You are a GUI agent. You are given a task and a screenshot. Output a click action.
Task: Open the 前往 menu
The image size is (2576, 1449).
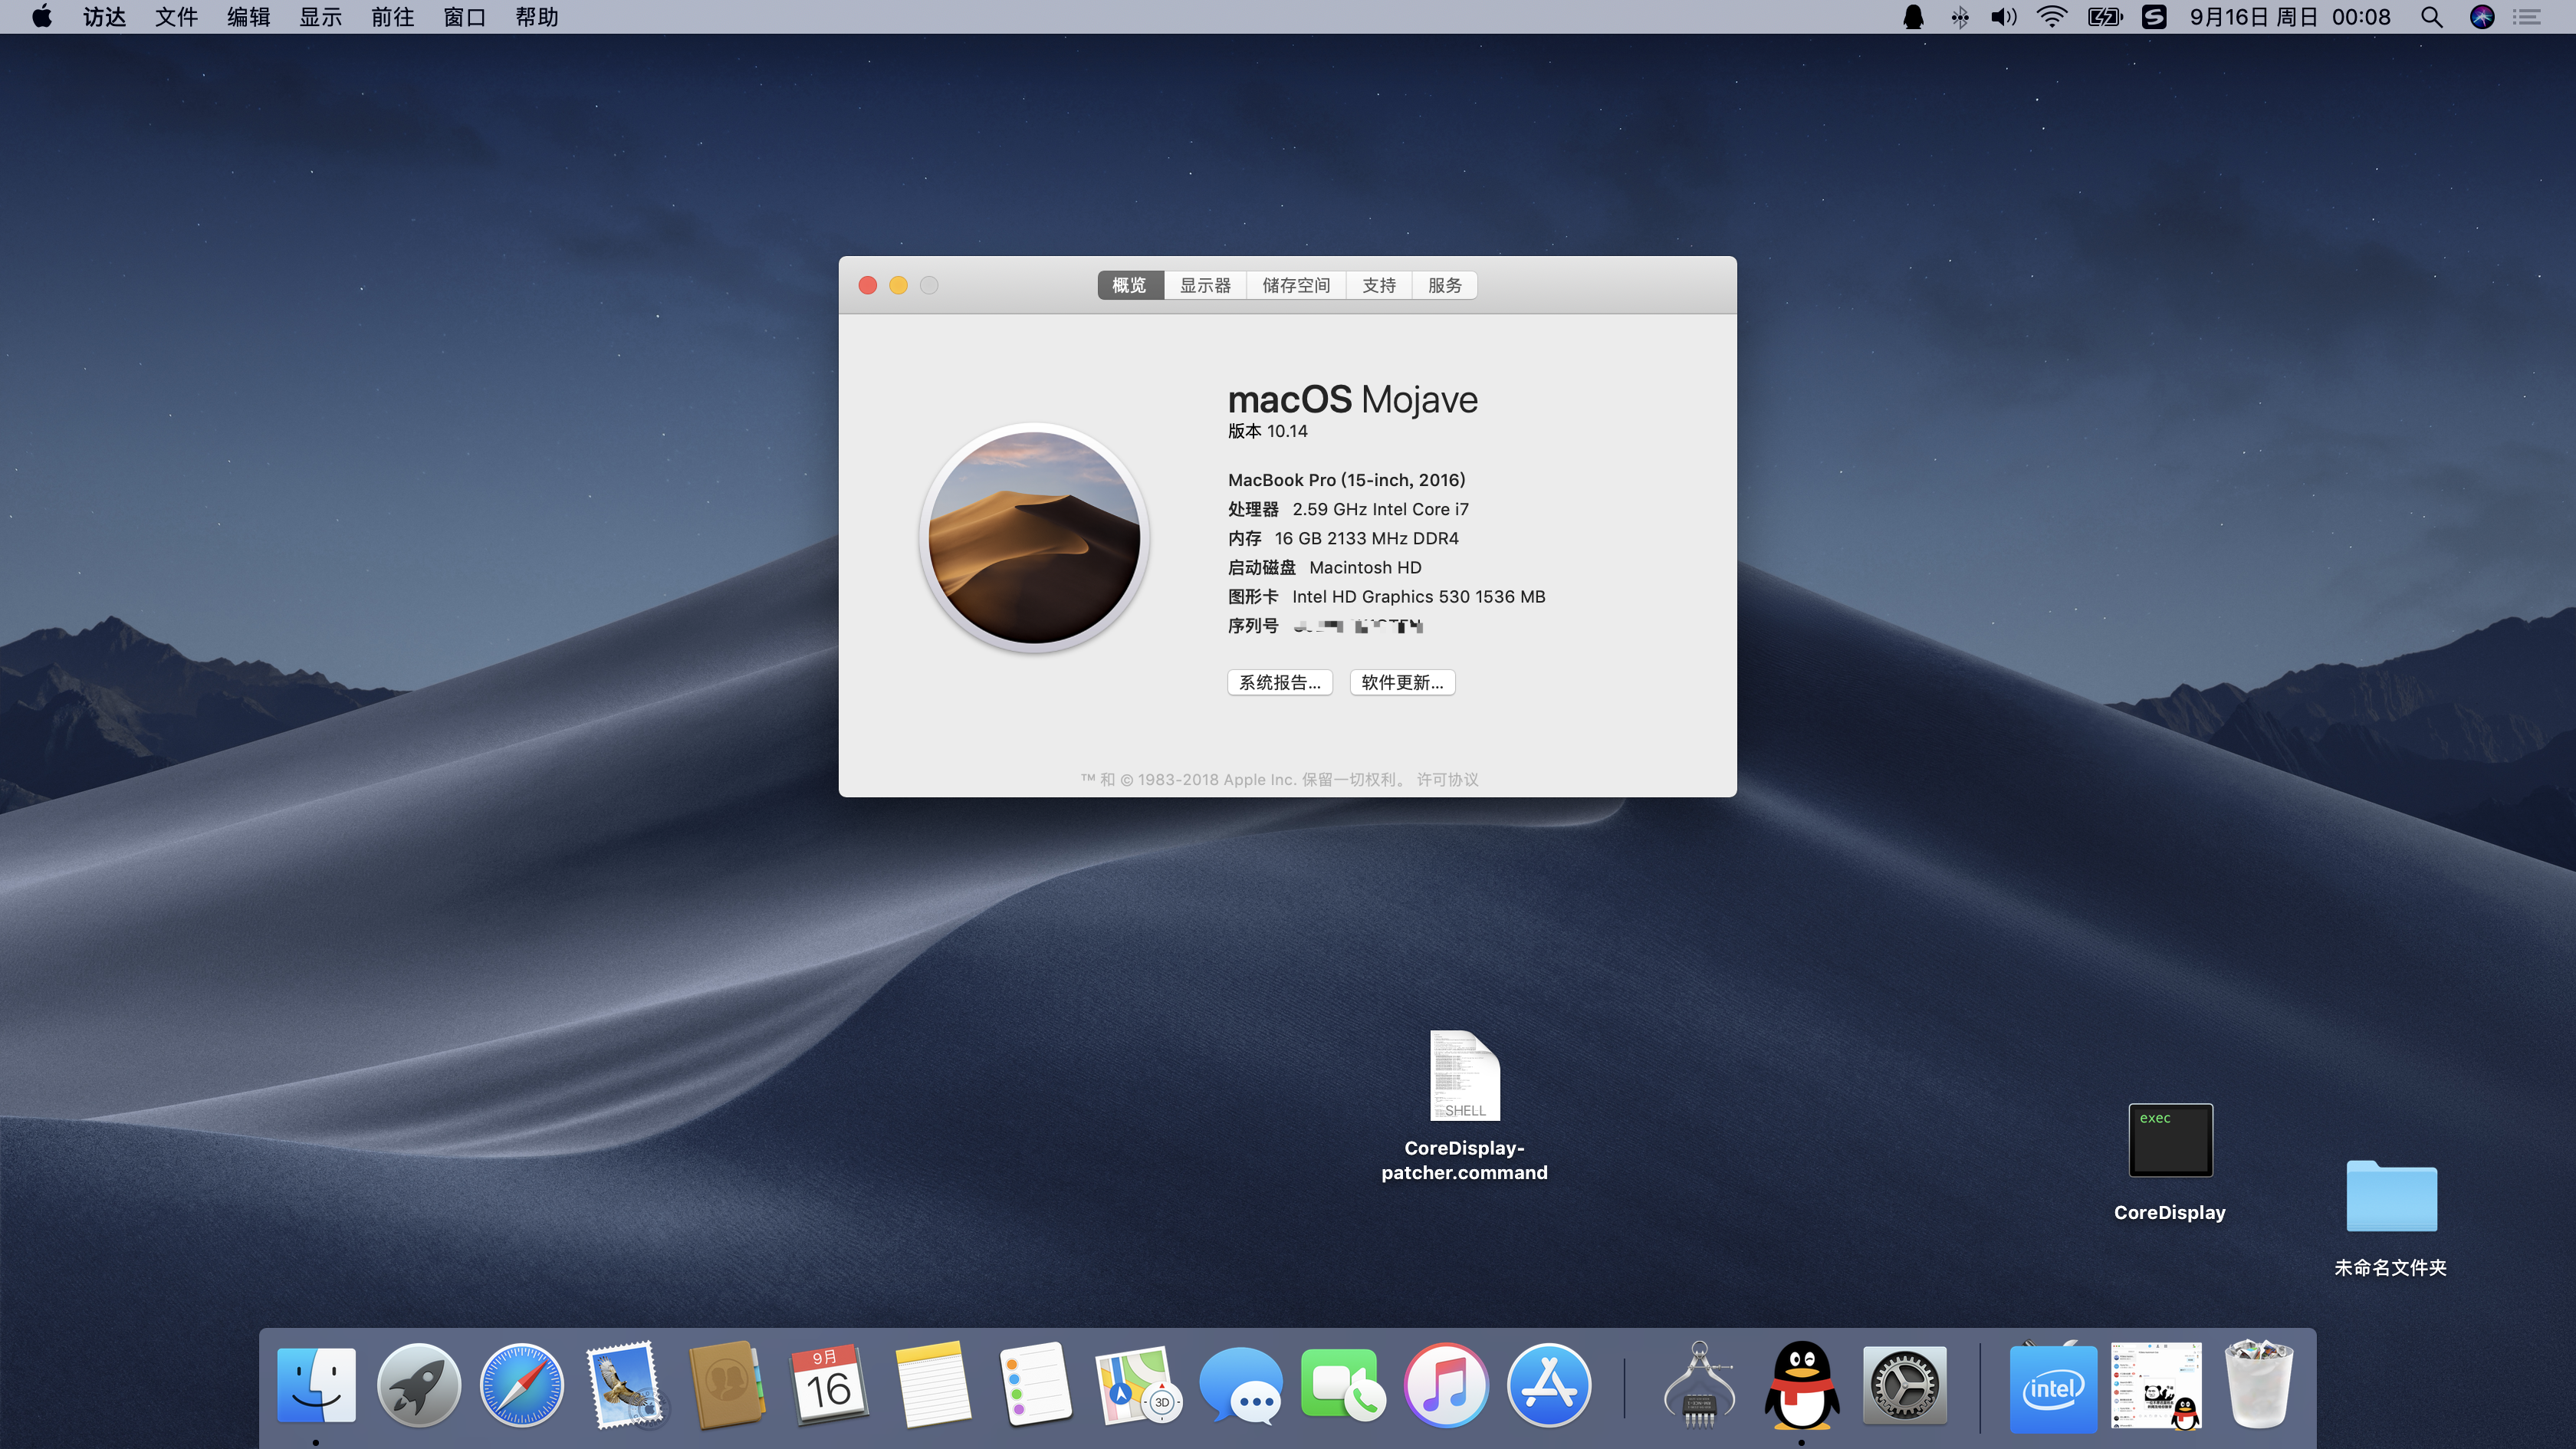click(392, 17)
